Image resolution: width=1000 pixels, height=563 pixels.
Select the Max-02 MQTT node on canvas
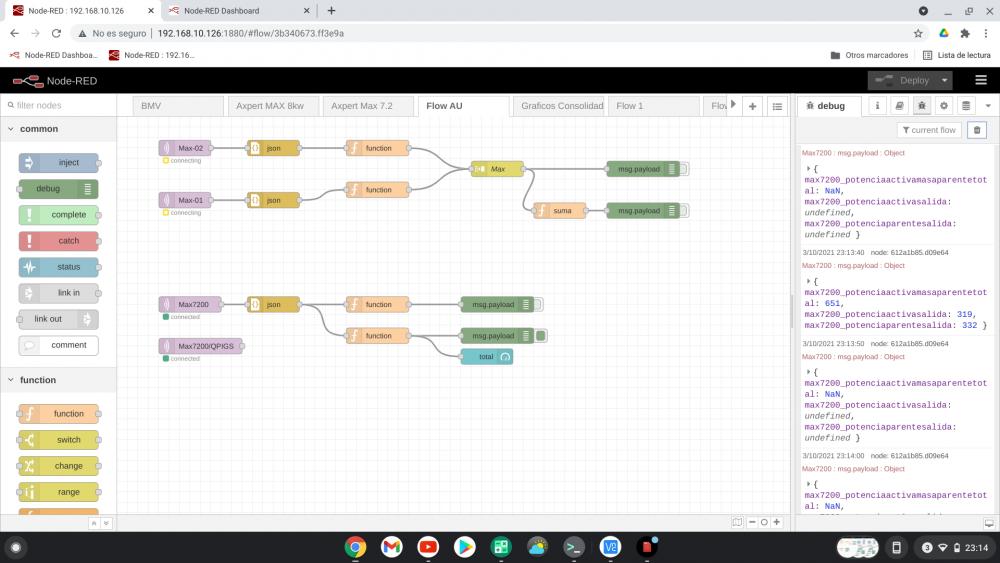click(185, 148)
